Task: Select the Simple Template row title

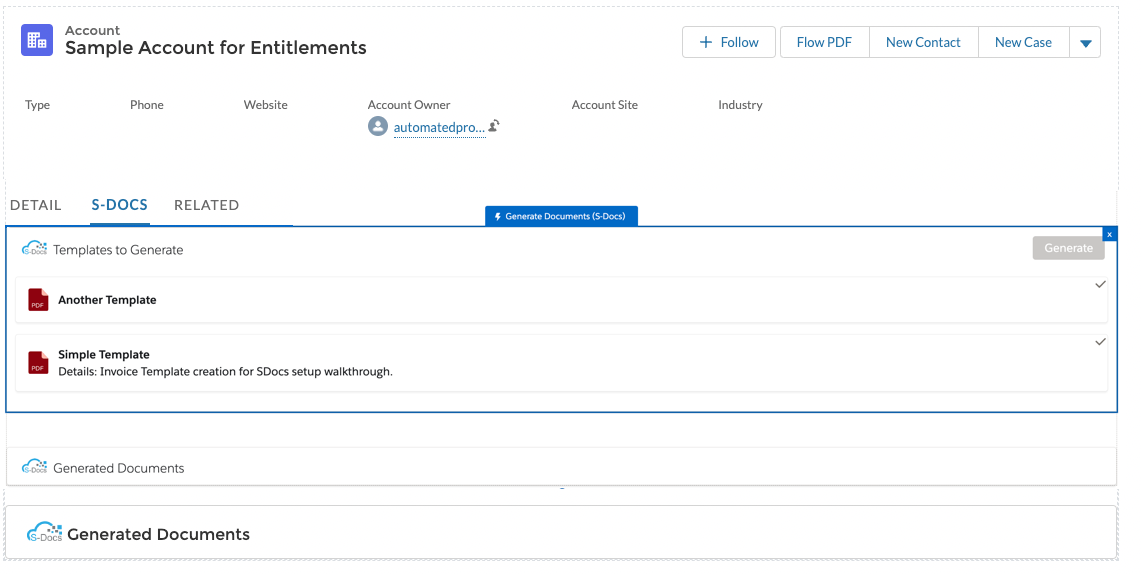Action: (104, 355)
